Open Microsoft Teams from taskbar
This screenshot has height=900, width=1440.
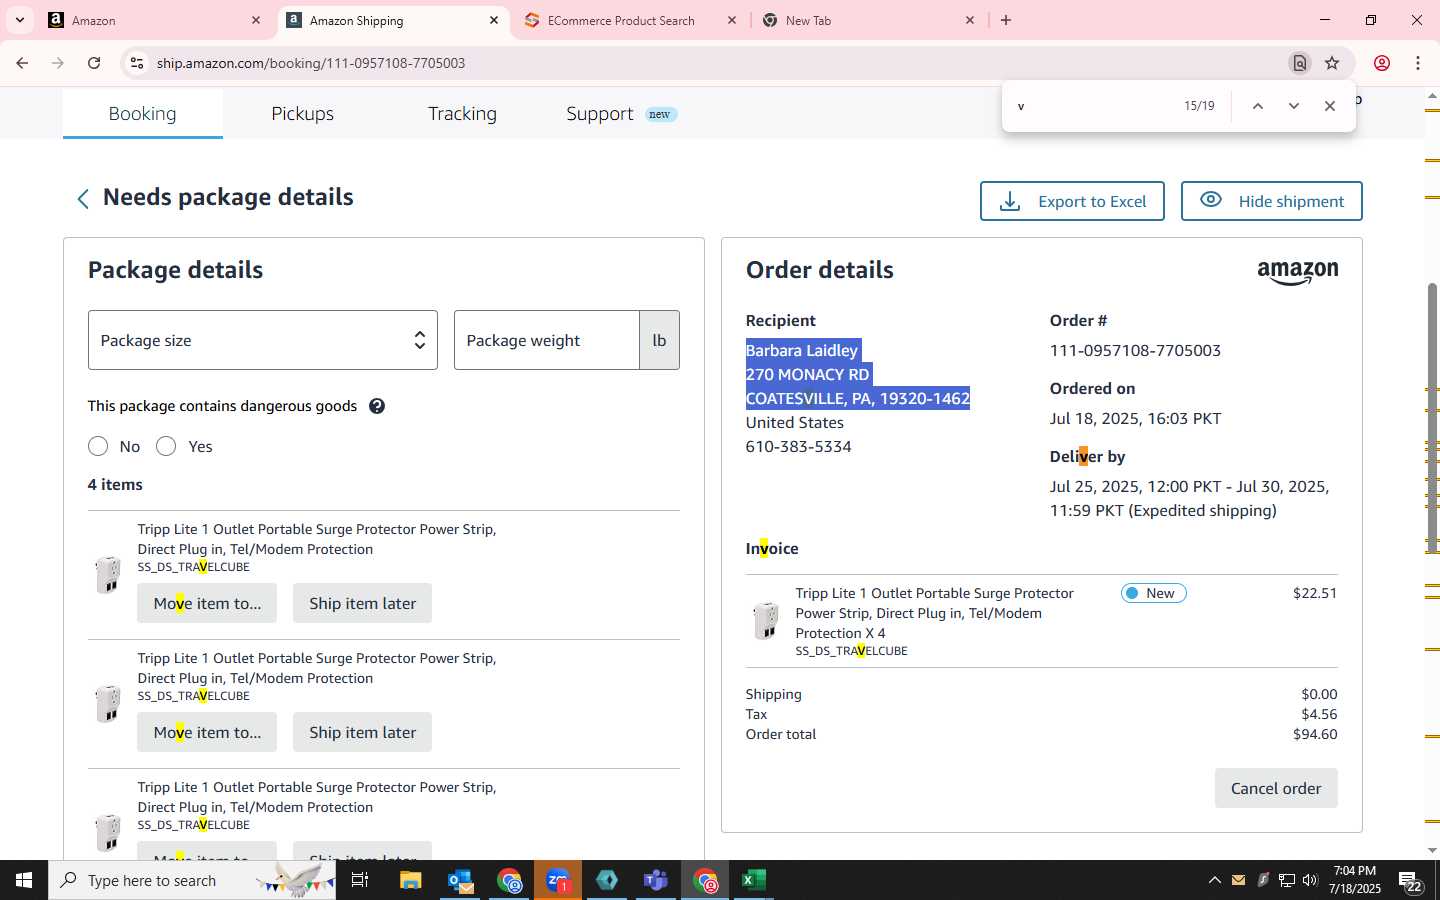tap(656, 880)
